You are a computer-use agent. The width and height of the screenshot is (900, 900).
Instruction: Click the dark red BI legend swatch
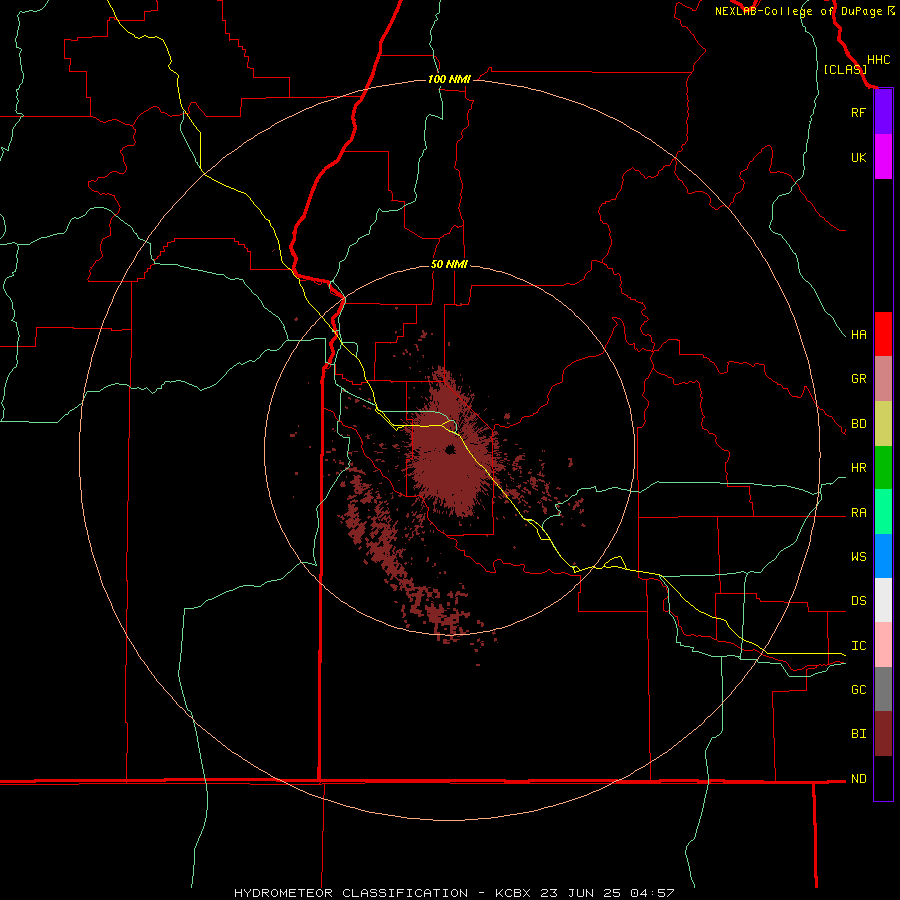pos(883,734)
